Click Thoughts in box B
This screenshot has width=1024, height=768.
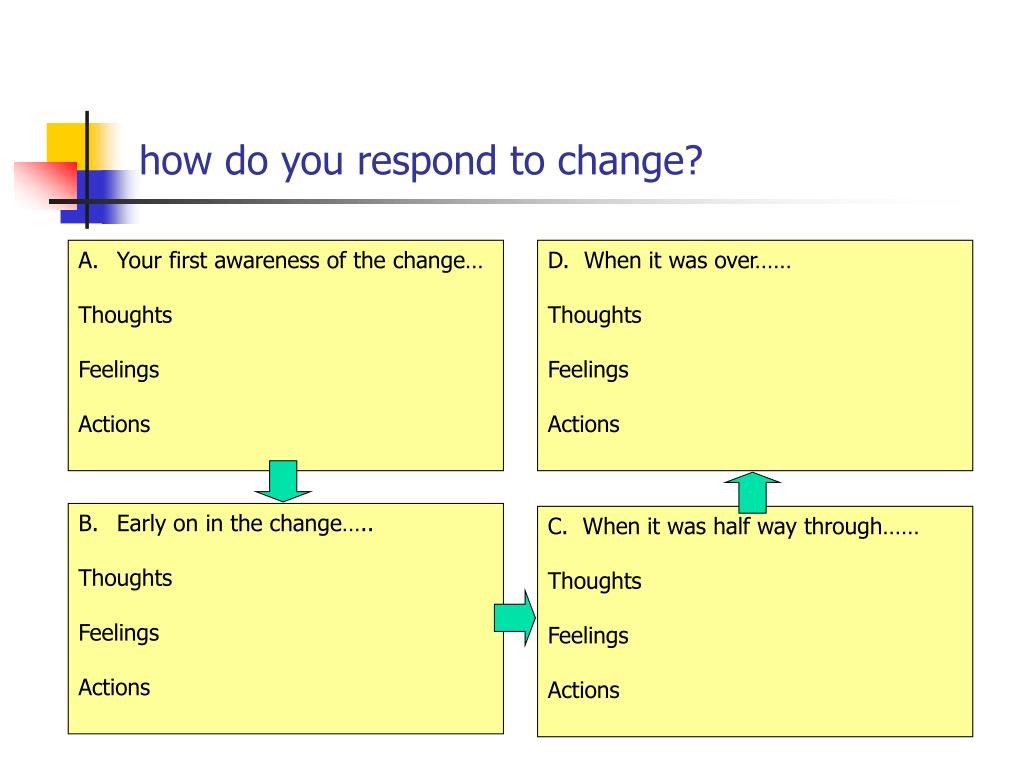click(125, 579)
